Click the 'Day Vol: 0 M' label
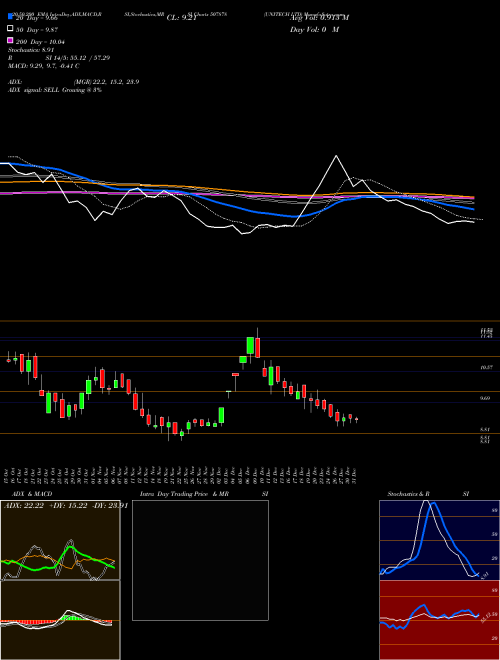This screenshot has width=500, height=660. pos(314,29)
